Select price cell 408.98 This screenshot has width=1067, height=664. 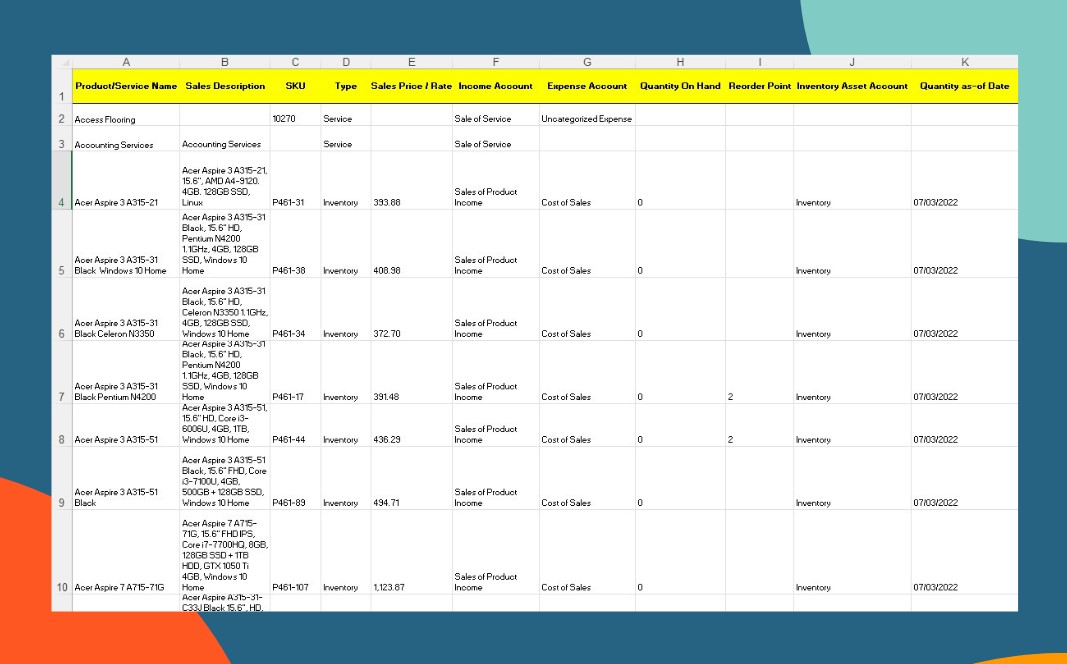412,244
